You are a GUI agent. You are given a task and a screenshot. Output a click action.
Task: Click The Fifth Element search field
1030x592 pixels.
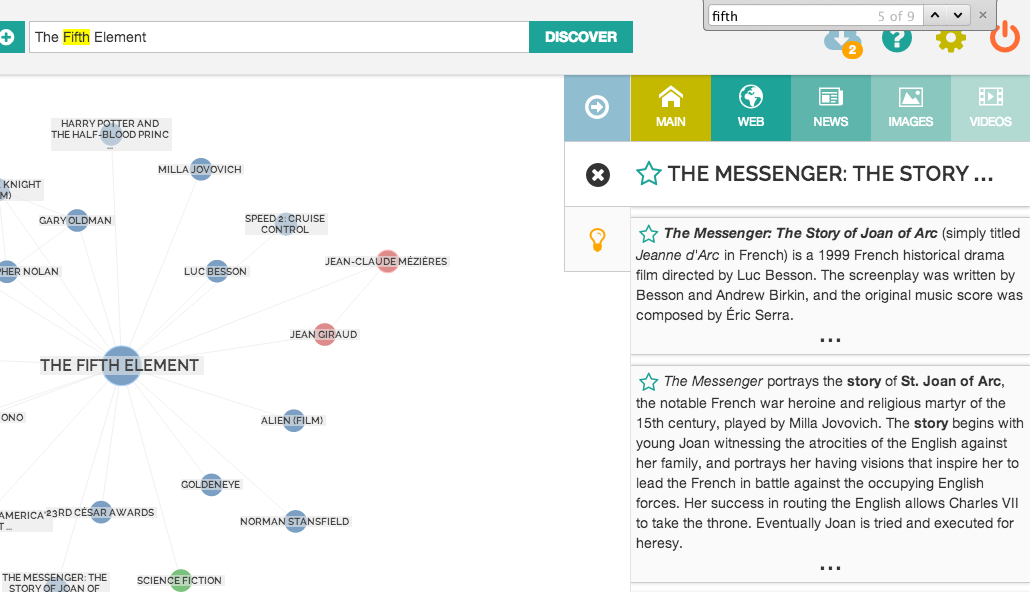pyautogui.click(x=279, y=37)
